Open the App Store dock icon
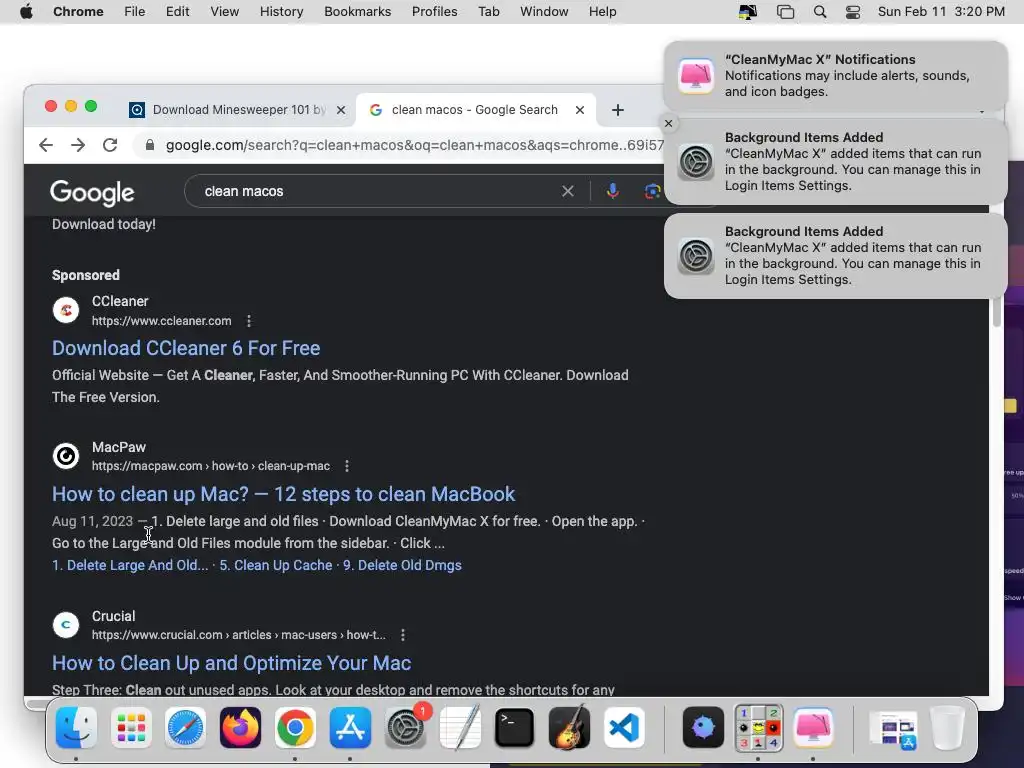1024x768 pixels. [x=350, y=728]
